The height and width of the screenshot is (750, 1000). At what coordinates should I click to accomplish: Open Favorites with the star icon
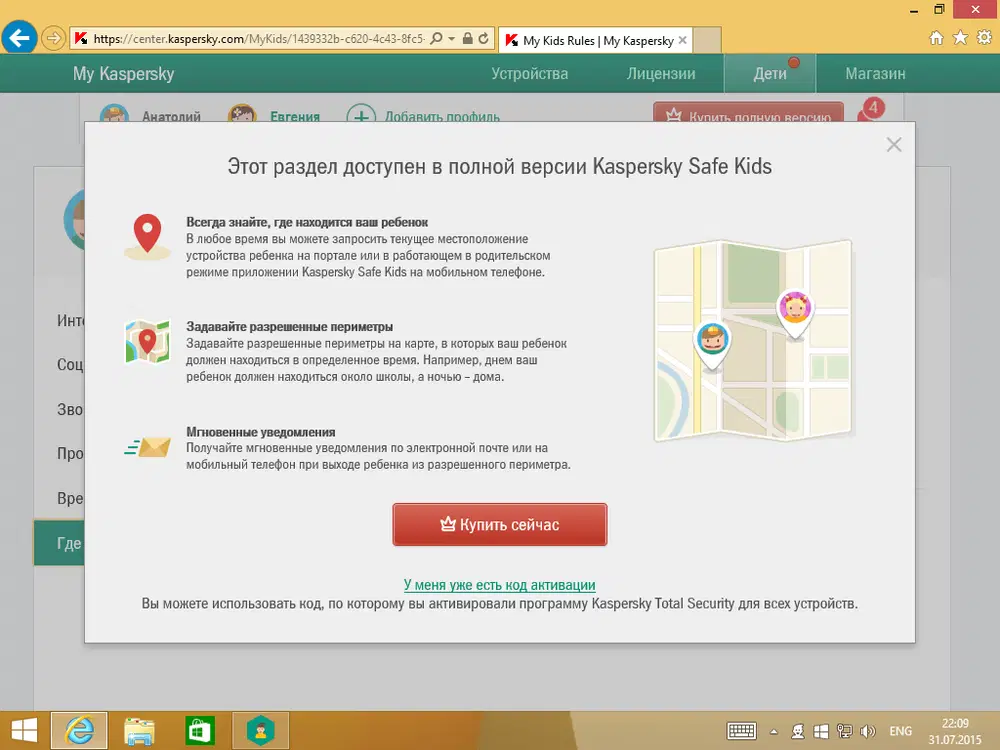[960, 38]
